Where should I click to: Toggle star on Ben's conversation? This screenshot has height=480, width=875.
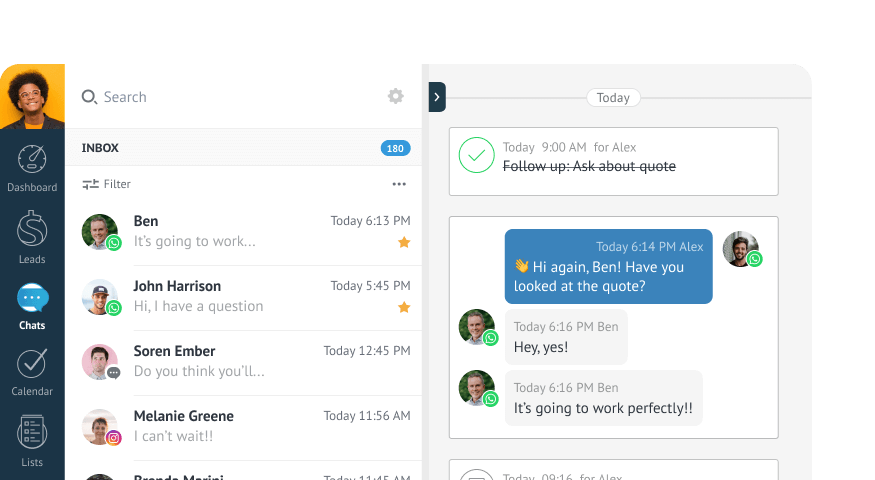404,242
